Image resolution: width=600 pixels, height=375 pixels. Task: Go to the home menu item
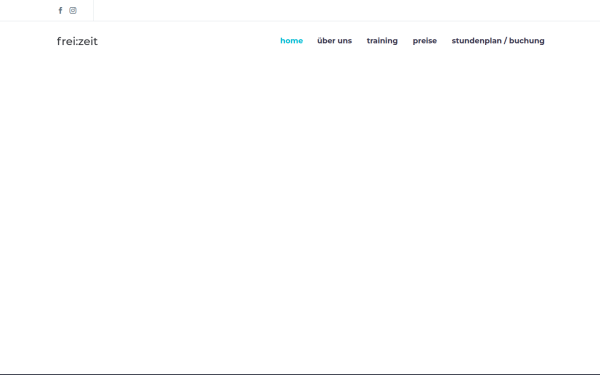[x=292, y=41]
